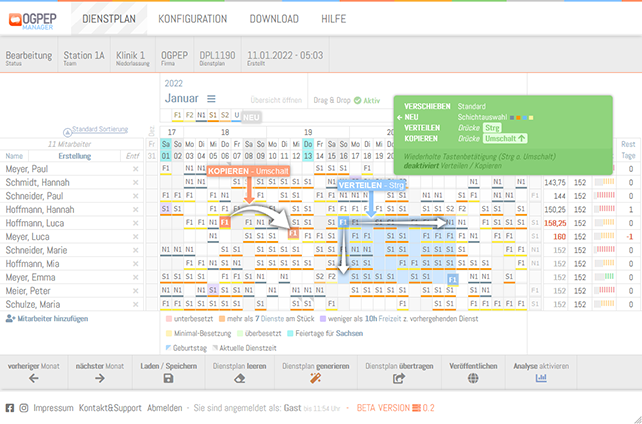Viewport: 642px width, 424px height.
Task: Open the HILFE tab
Action: [x=333, y=19]
